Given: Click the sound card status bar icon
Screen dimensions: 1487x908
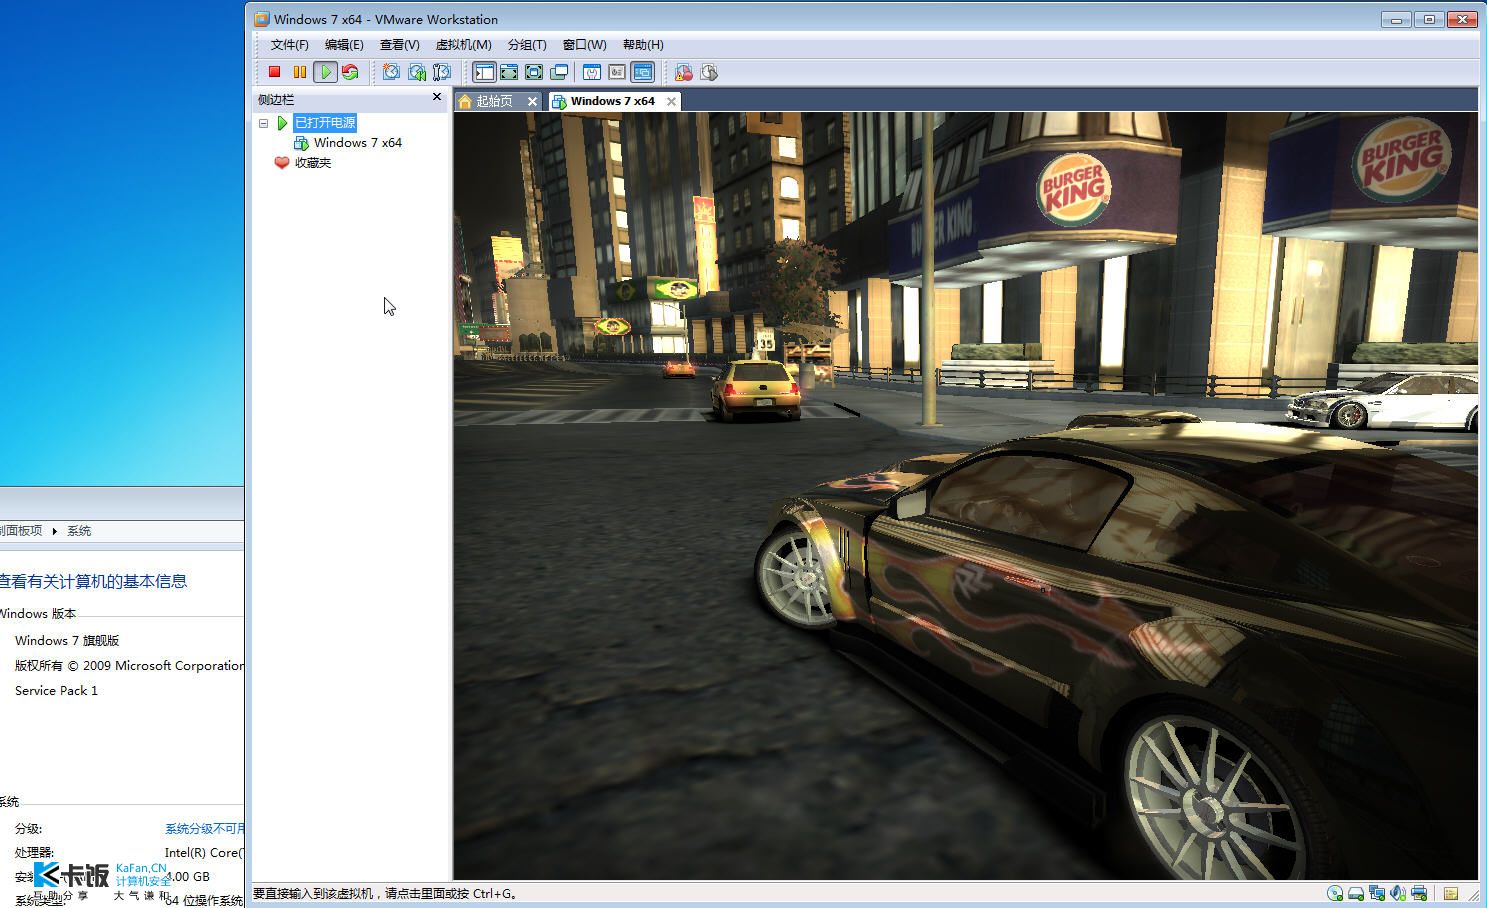Looking at the screenshot, I should (x=1398, y=894).
